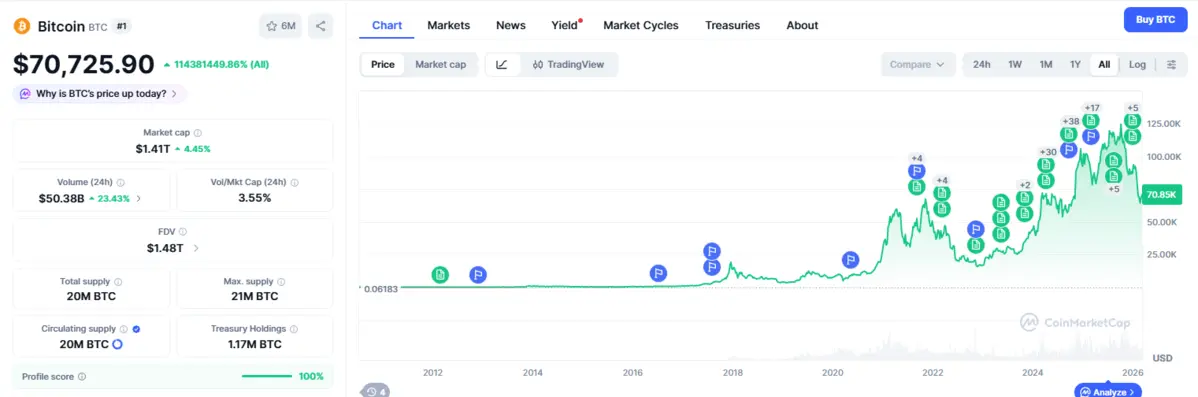Click the Profile score info icon
This screenshot has height=397, width=1198.
[x=82, y=376]
